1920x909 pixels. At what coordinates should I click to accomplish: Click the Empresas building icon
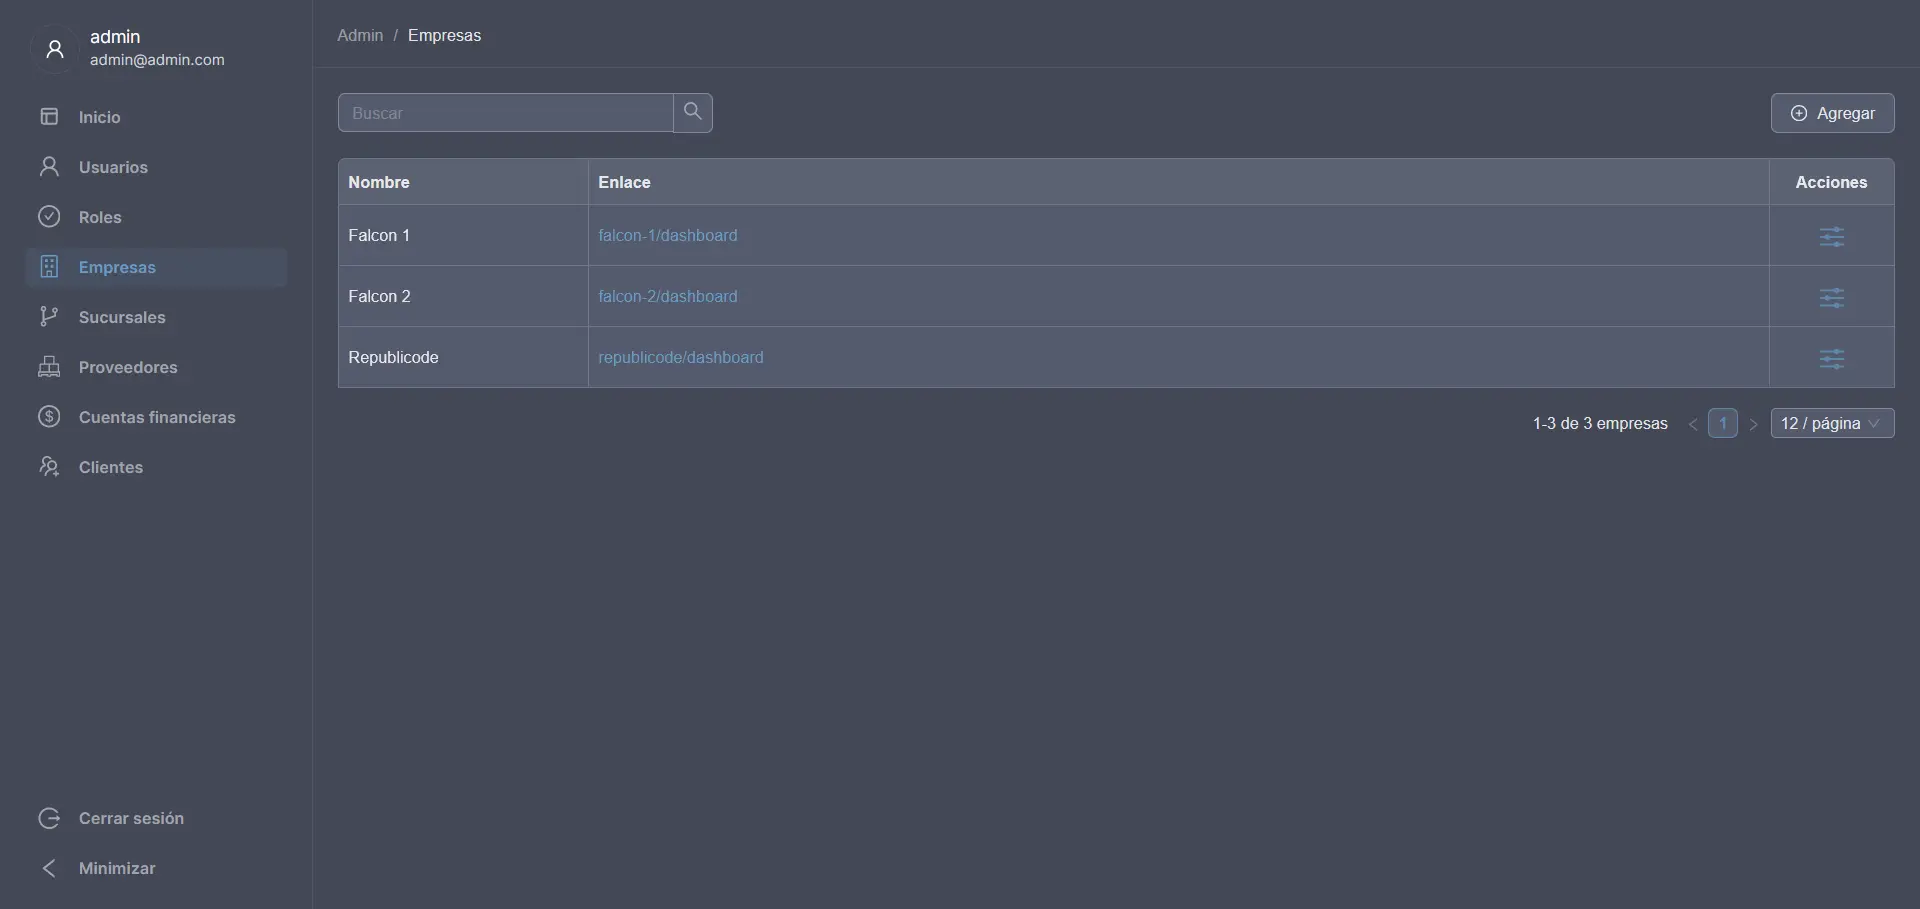49,266
